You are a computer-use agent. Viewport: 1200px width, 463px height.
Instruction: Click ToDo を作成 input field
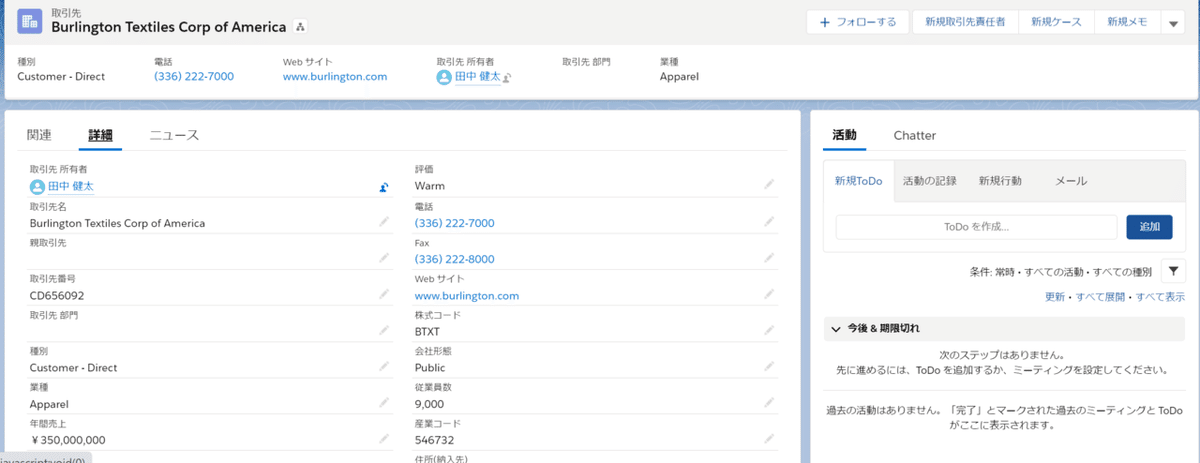click(x=976, y=227)
